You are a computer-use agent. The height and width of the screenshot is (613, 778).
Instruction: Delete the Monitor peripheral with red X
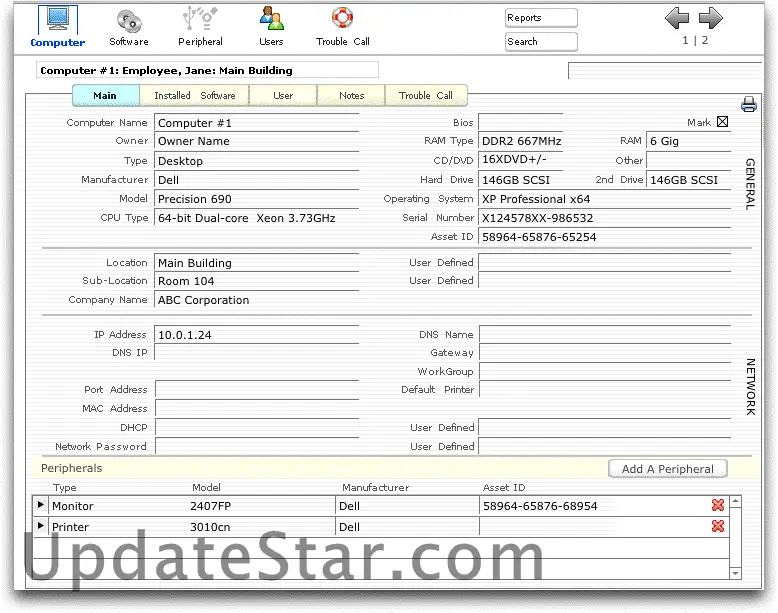[717, 505]
